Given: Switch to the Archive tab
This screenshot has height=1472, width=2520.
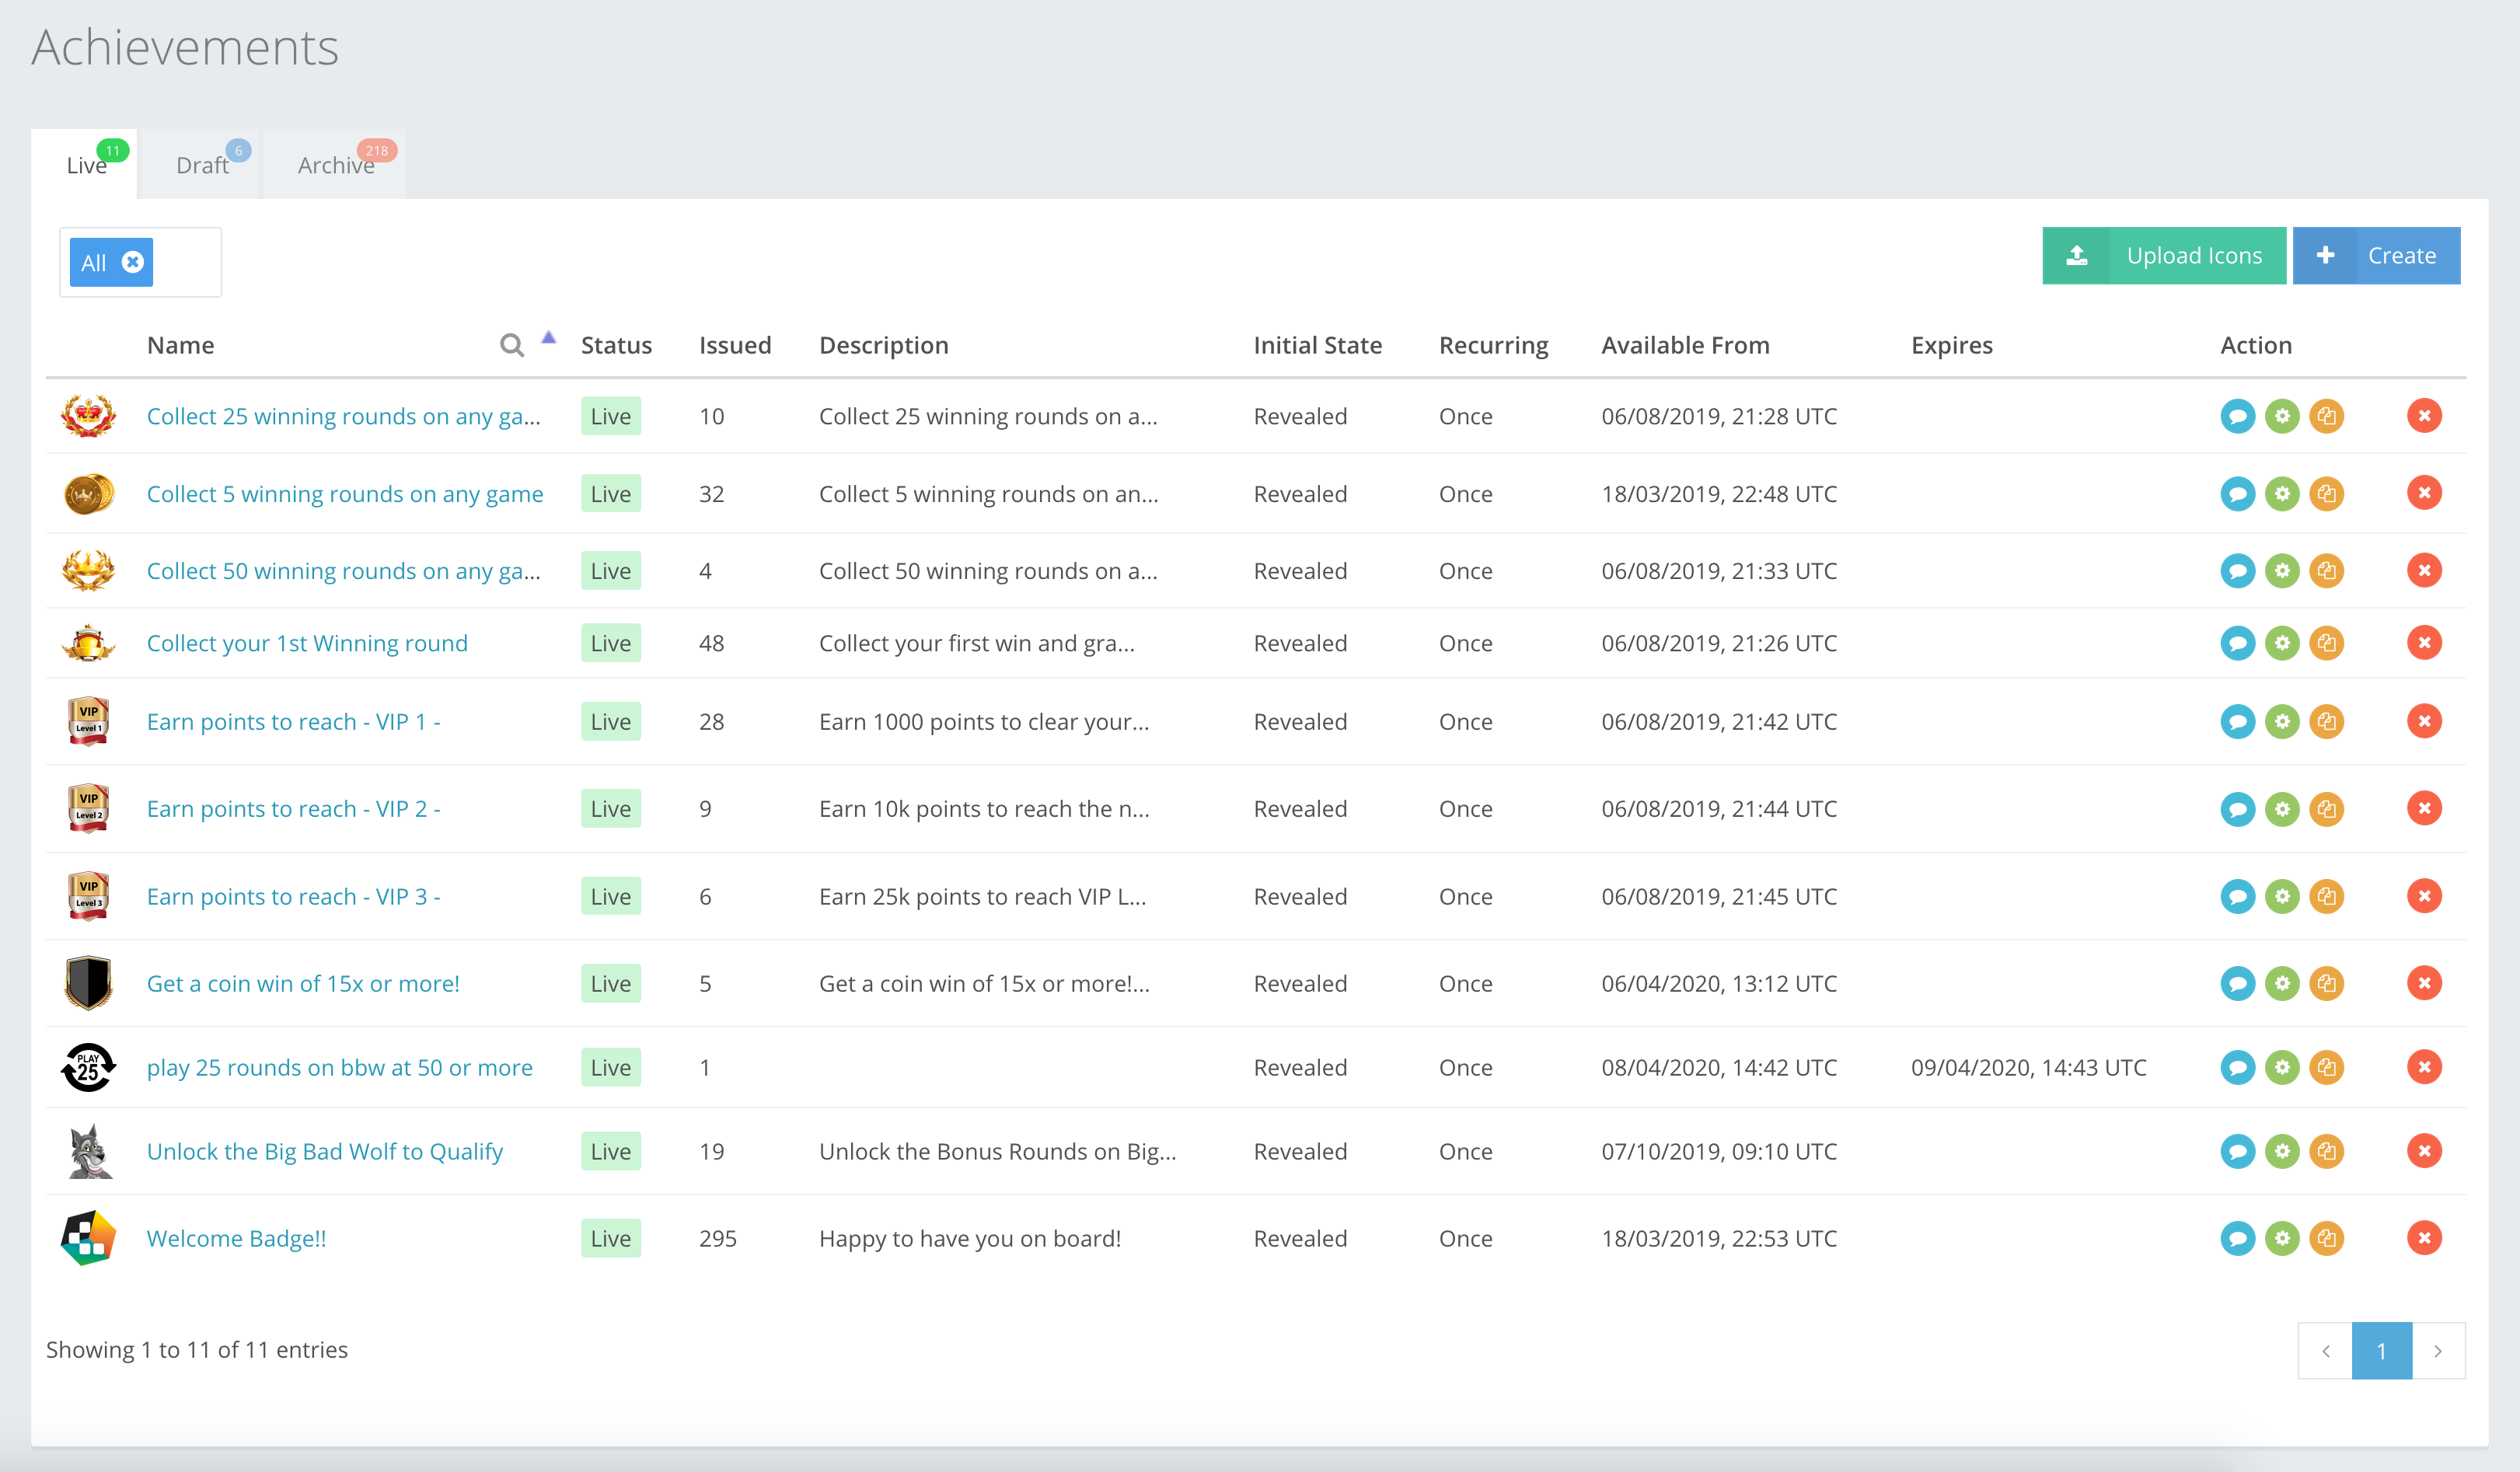Looking at the screenshot, I should pyautogui.click(x=336, y=165).
